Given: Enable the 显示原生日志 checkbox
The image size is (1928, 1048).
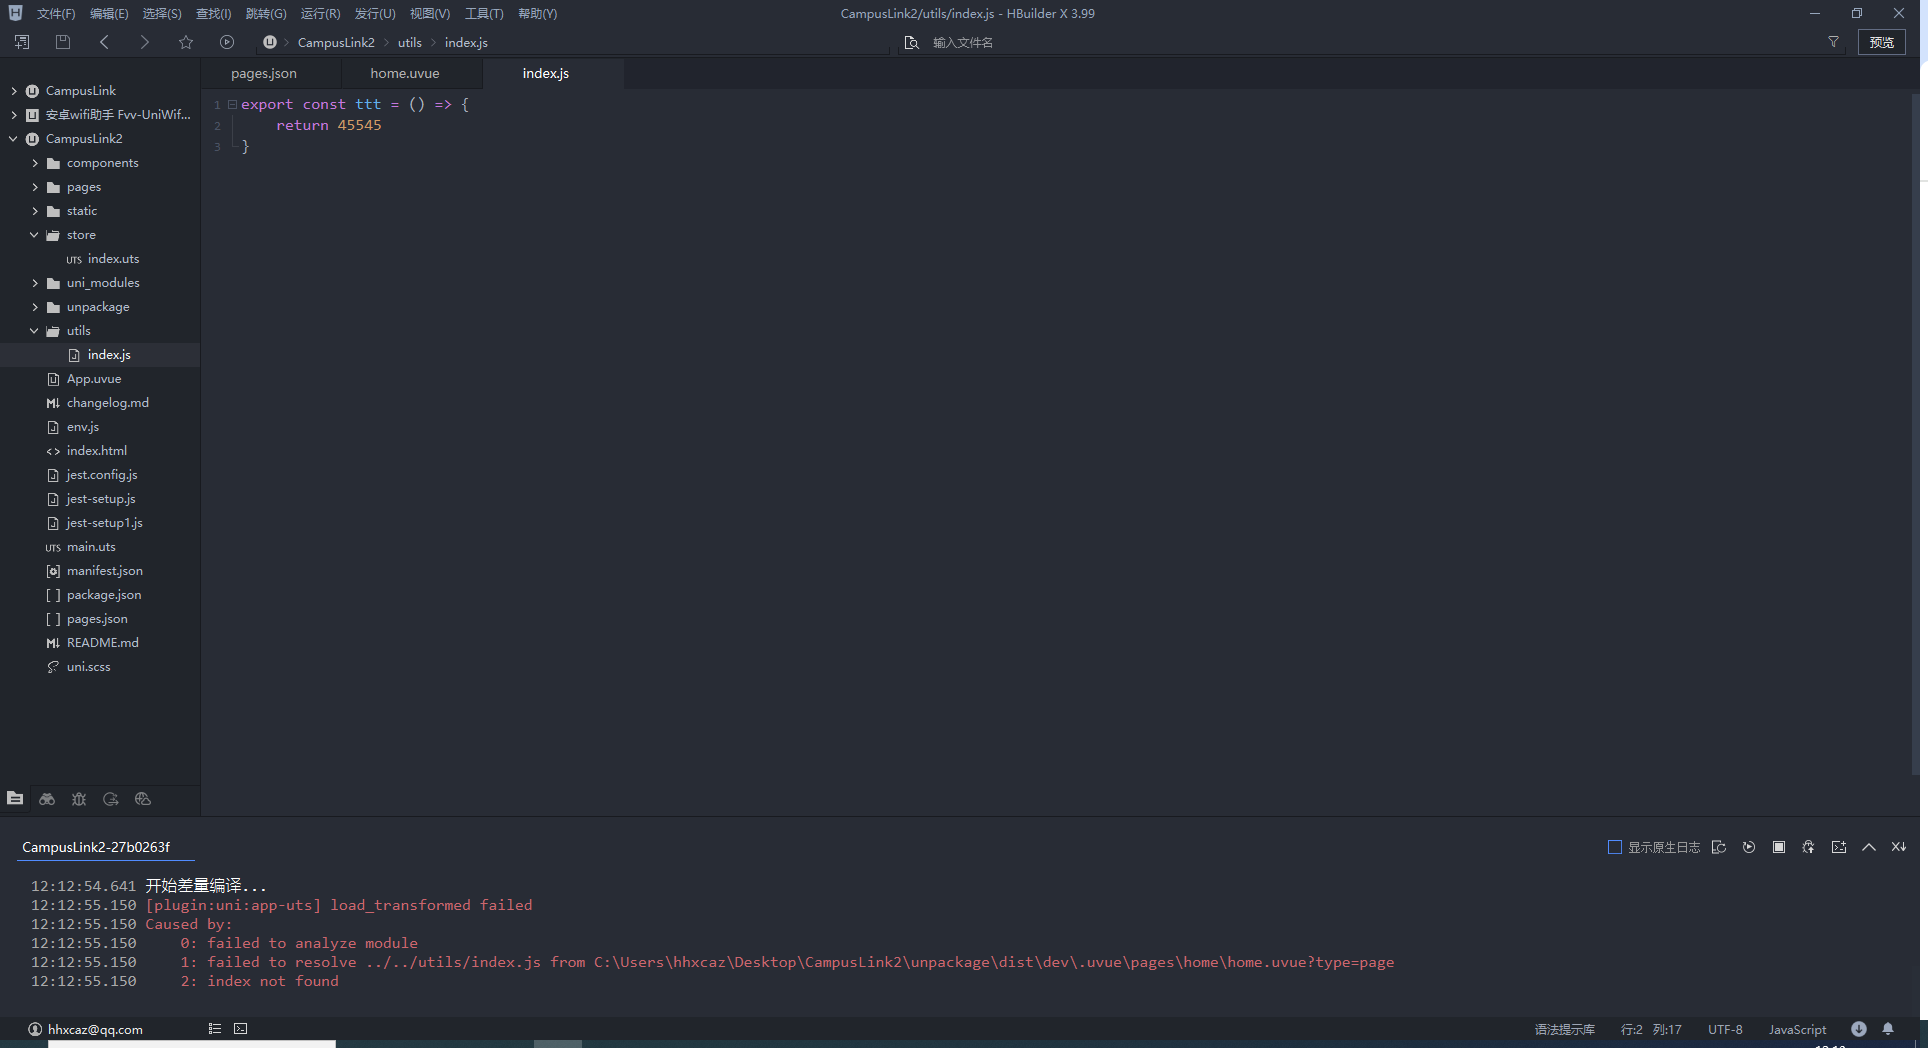Looking at the screenshot, I should (1614, 847).
